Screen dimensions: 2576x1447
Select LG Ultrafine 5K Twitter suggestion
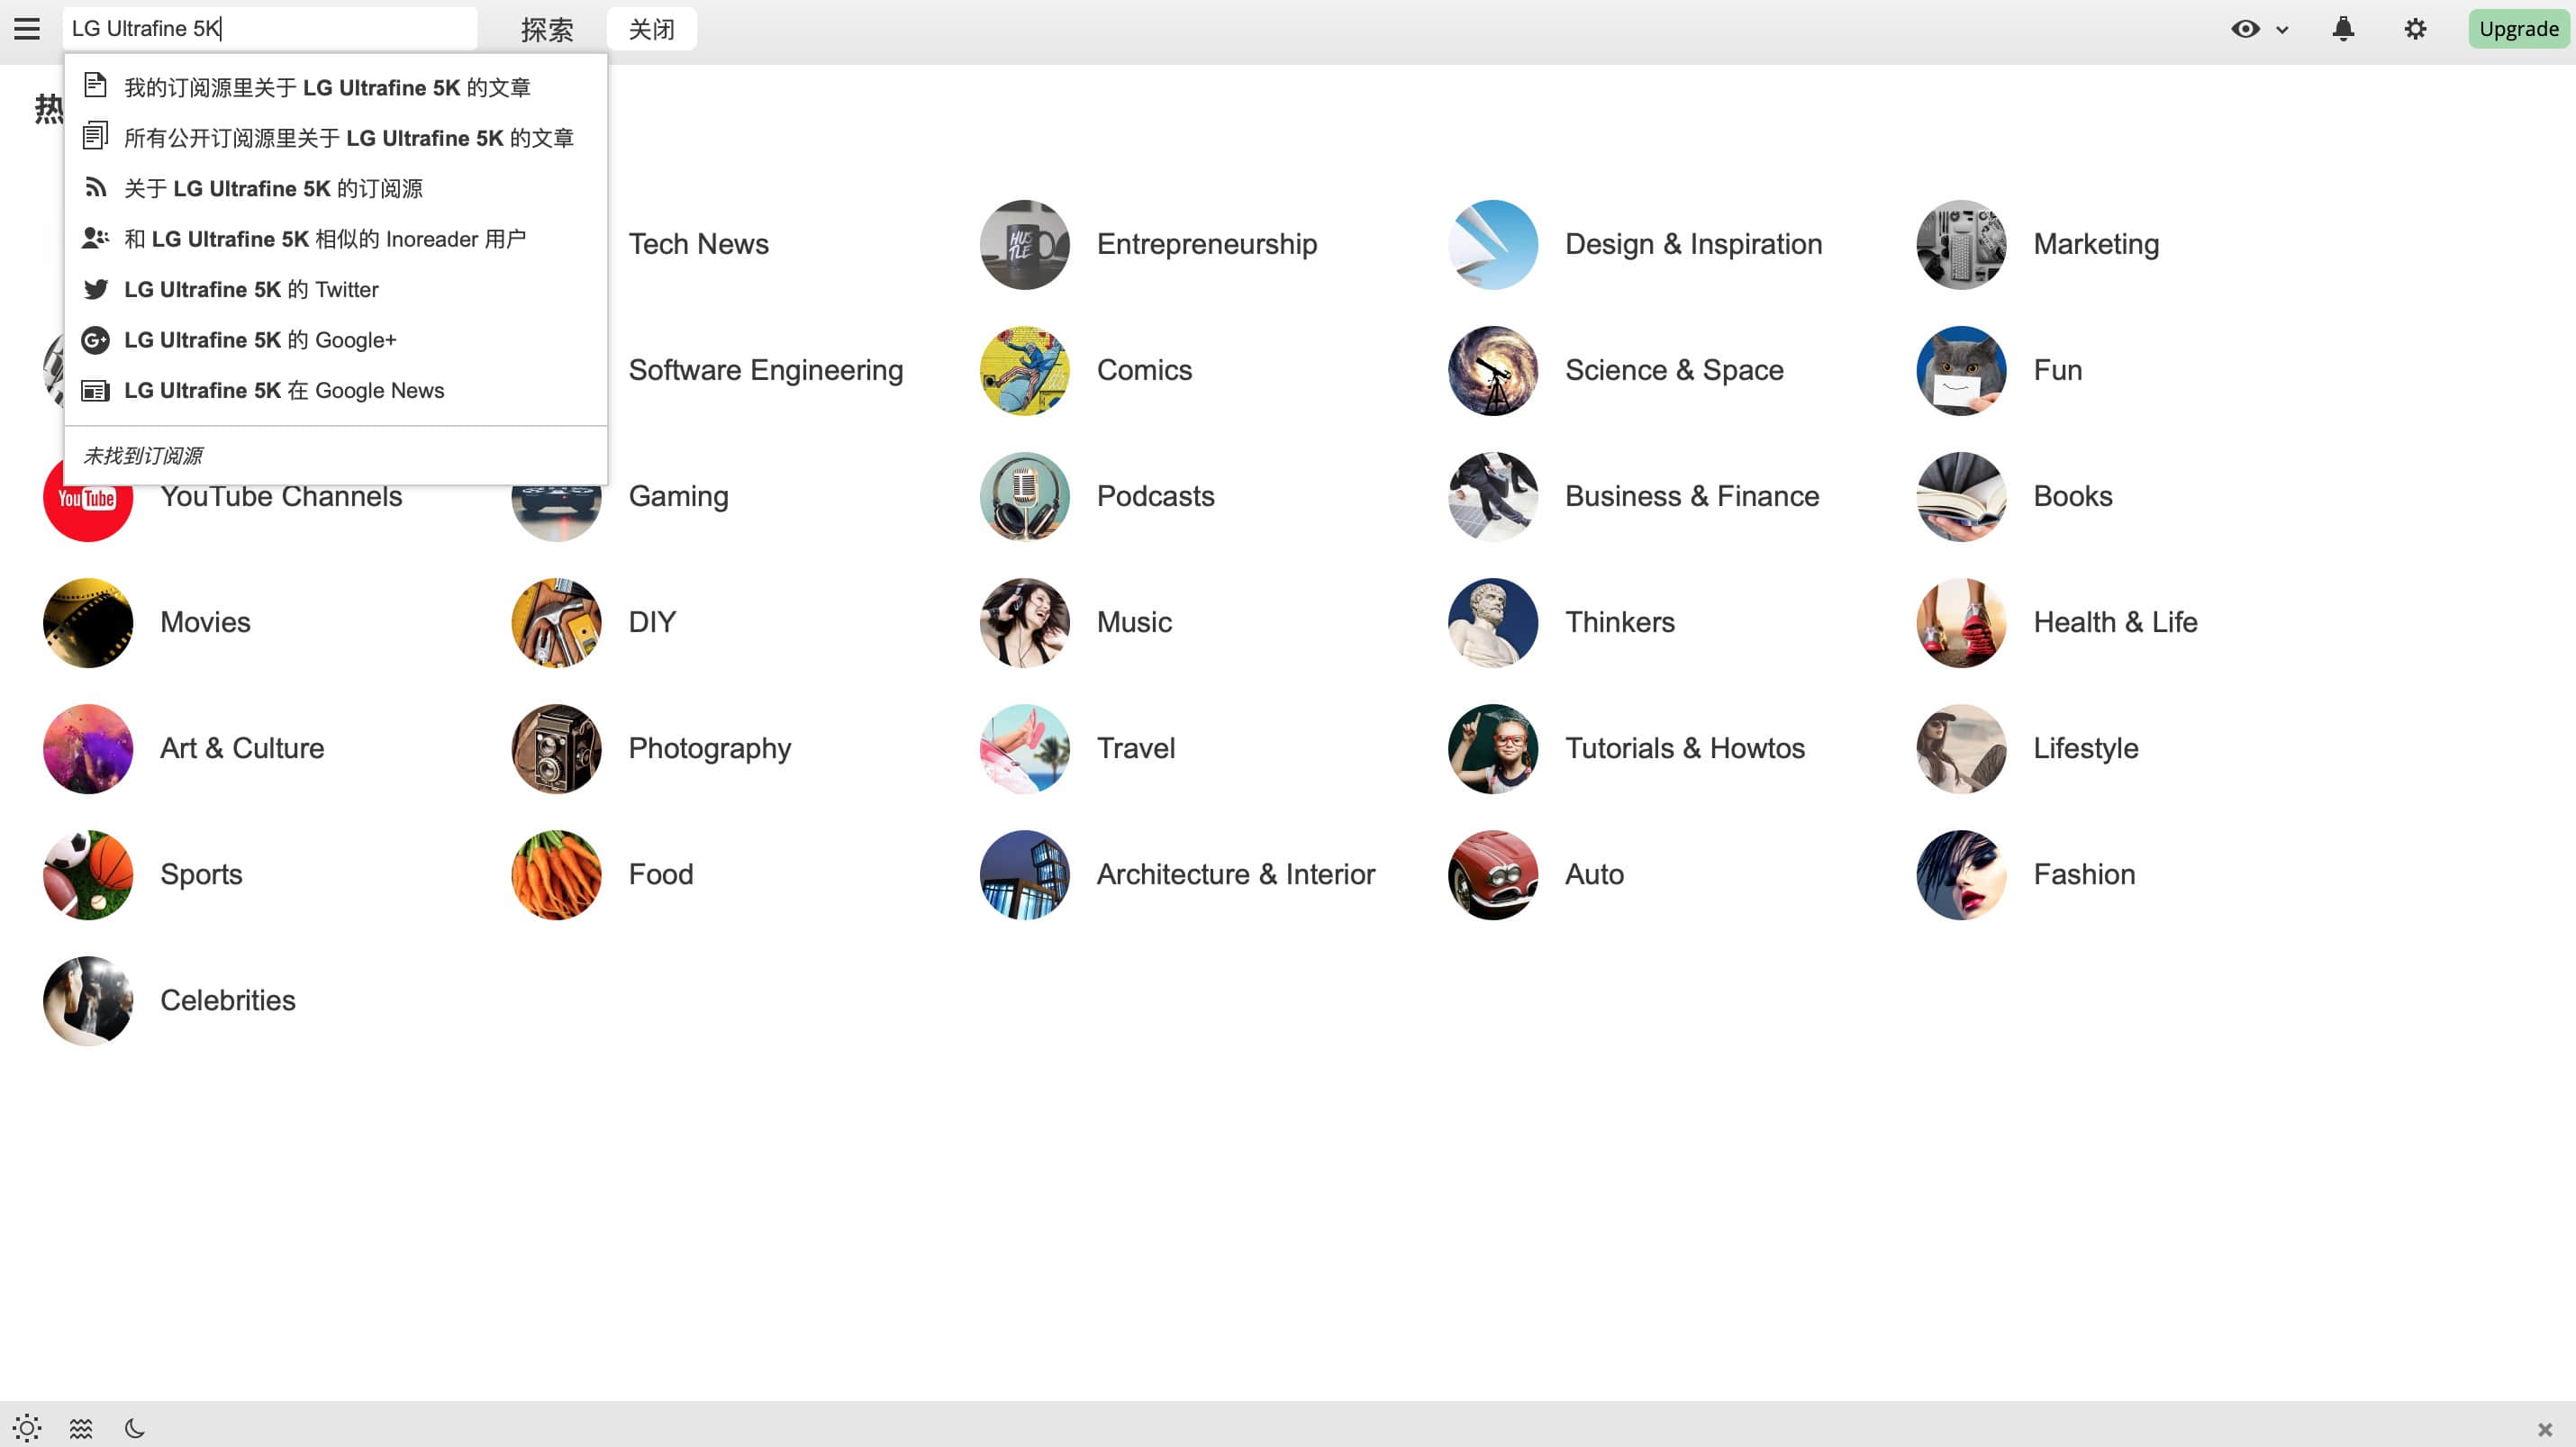(x=335, y=290)
